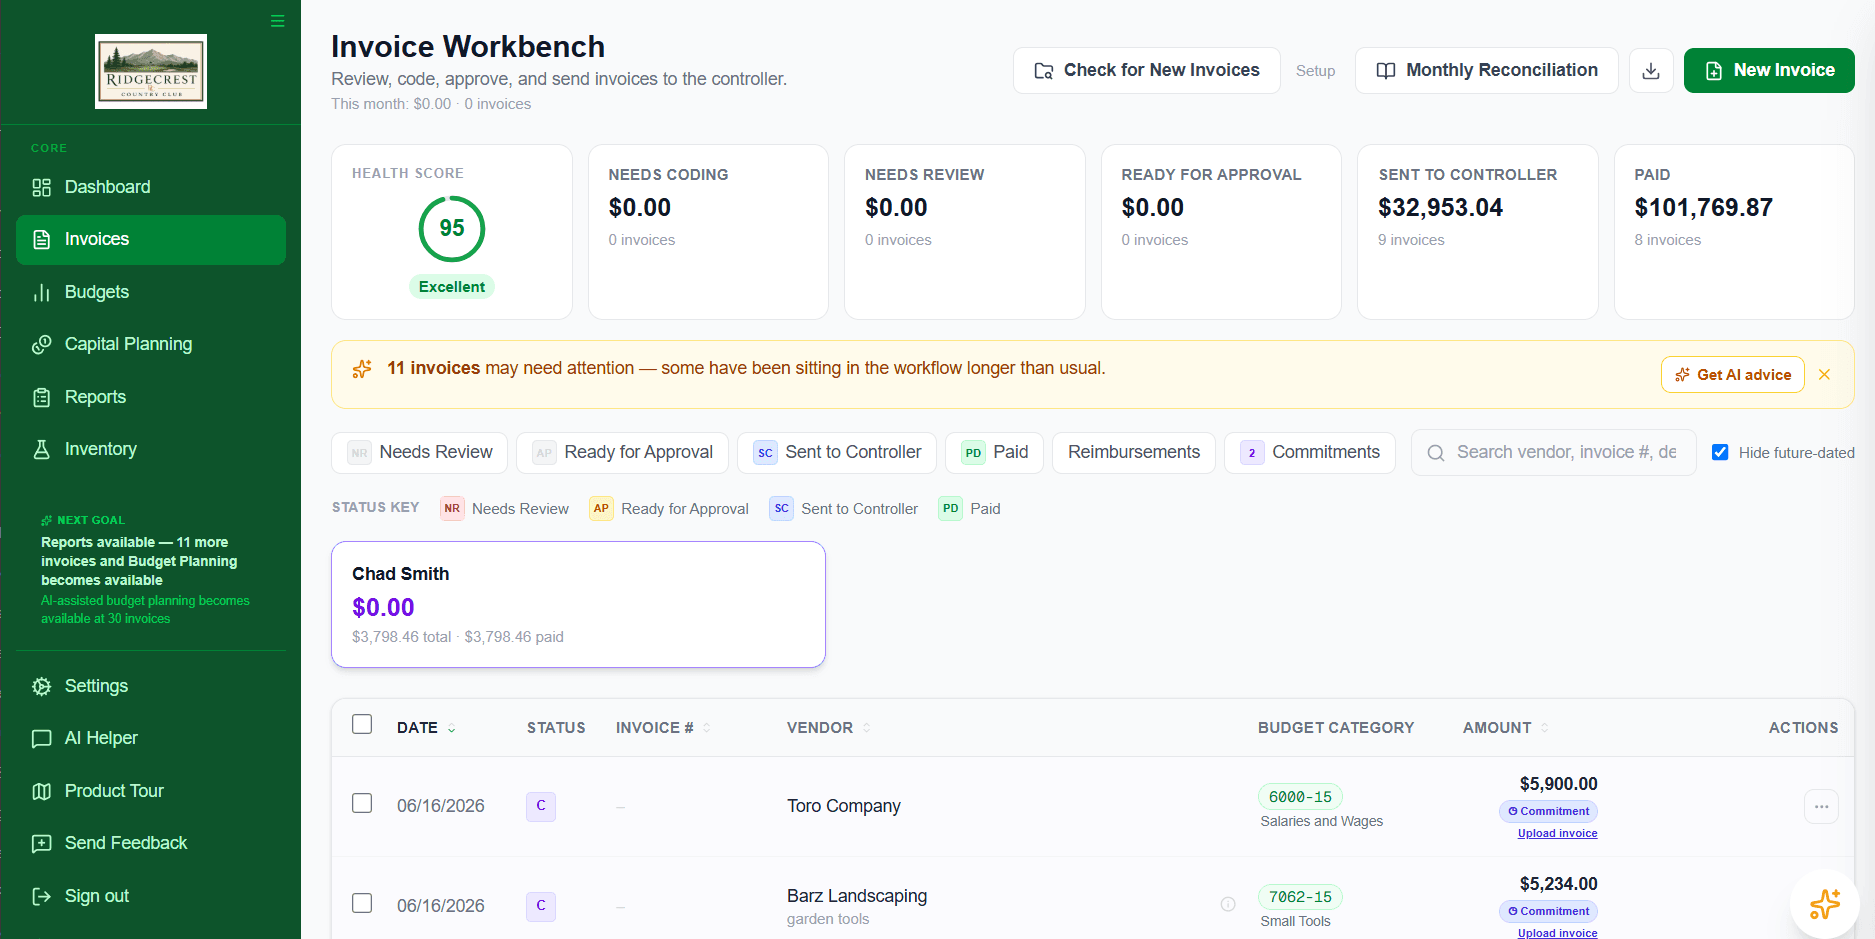Collapse sidebar using the hamburger menu icon

[278, 21]
